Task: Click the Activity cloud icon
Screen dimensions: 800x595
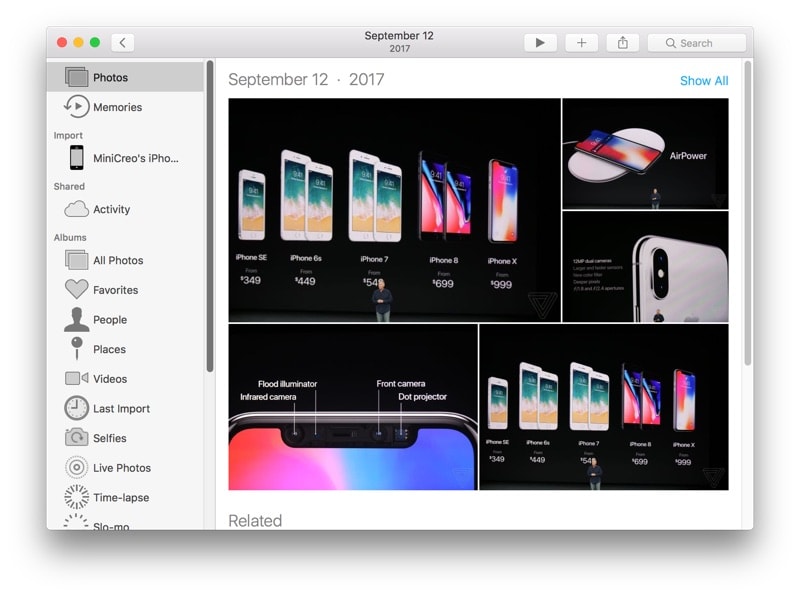Action: 77,209
